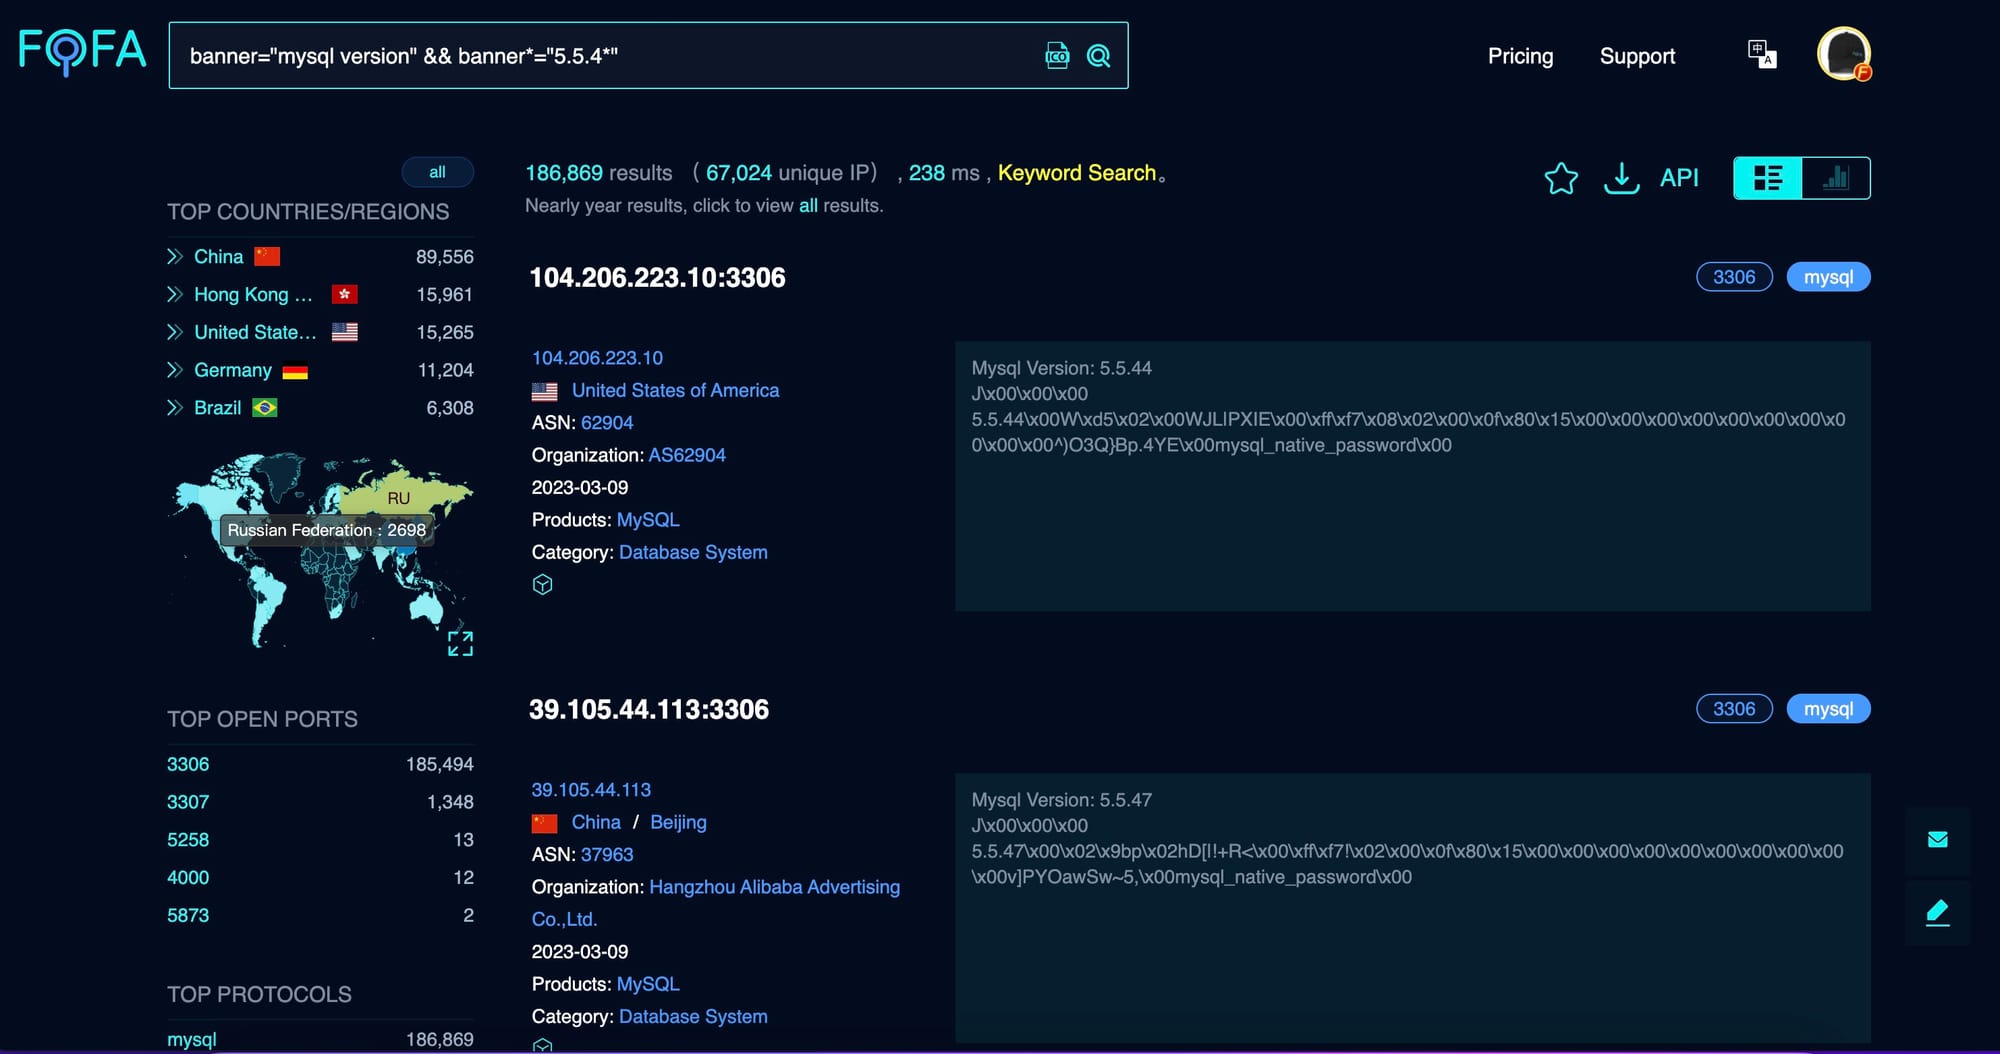Expand the Brazil region entry
Image resolution: width=2000 pixels, height=1054 pixels.
175,408
